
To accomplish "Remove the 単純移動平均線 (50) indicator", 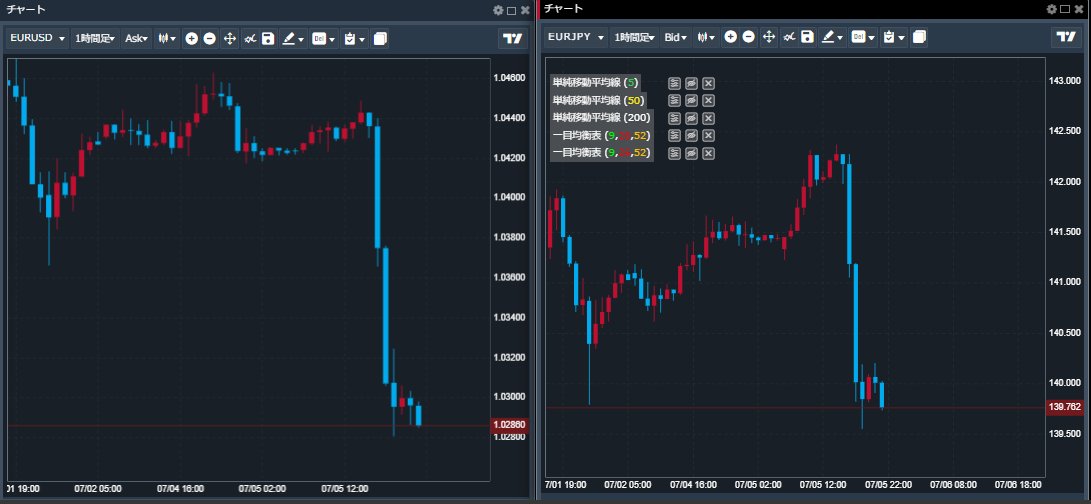I will click(x=708, y=100).
